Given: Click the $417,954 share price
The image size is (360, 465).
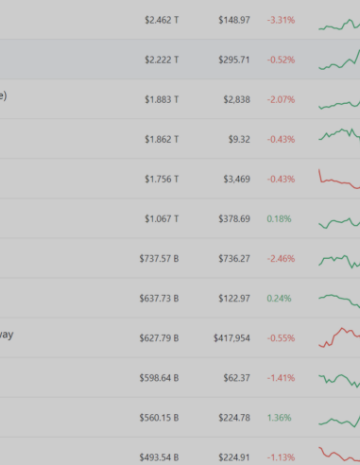Looking at the screenshot, I should point(232,338).
